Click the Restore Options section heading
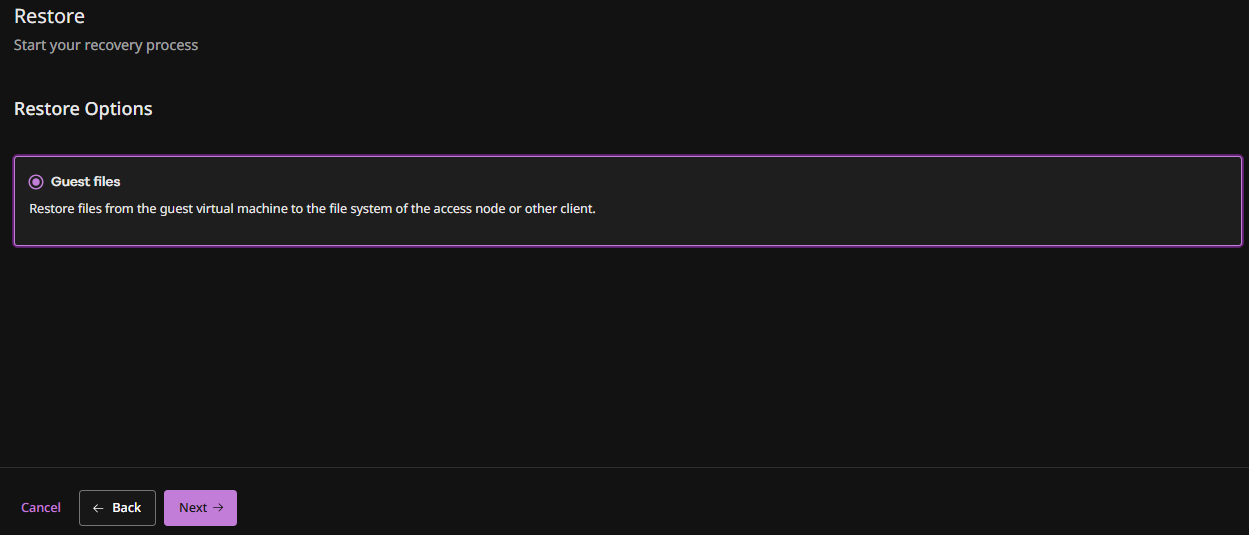This screenshot has width=1249, height=535. (83, 109)
